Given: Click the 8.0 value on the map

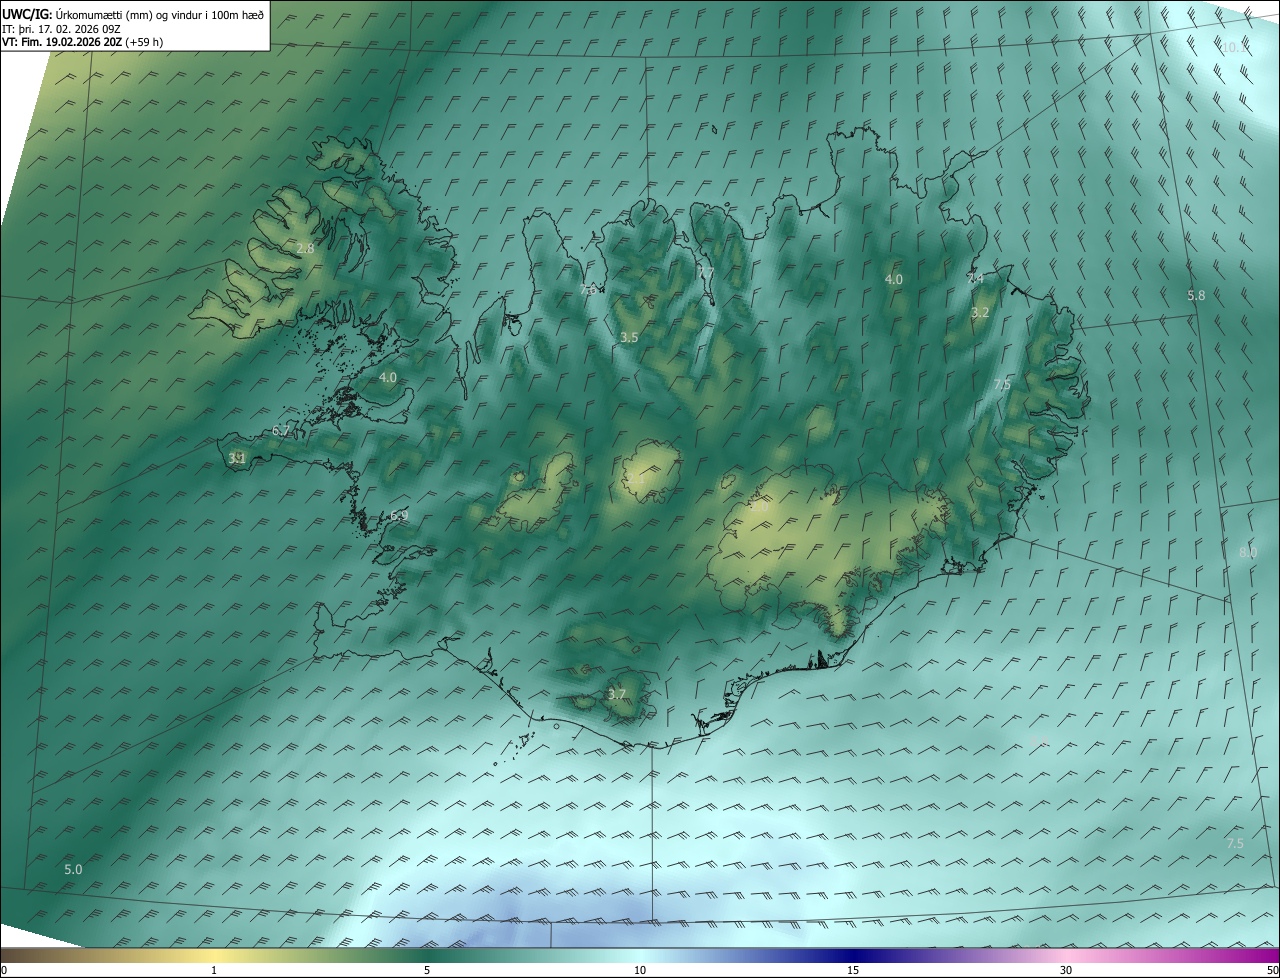Looking at the screenshot, I should [x=1248, y=552].
